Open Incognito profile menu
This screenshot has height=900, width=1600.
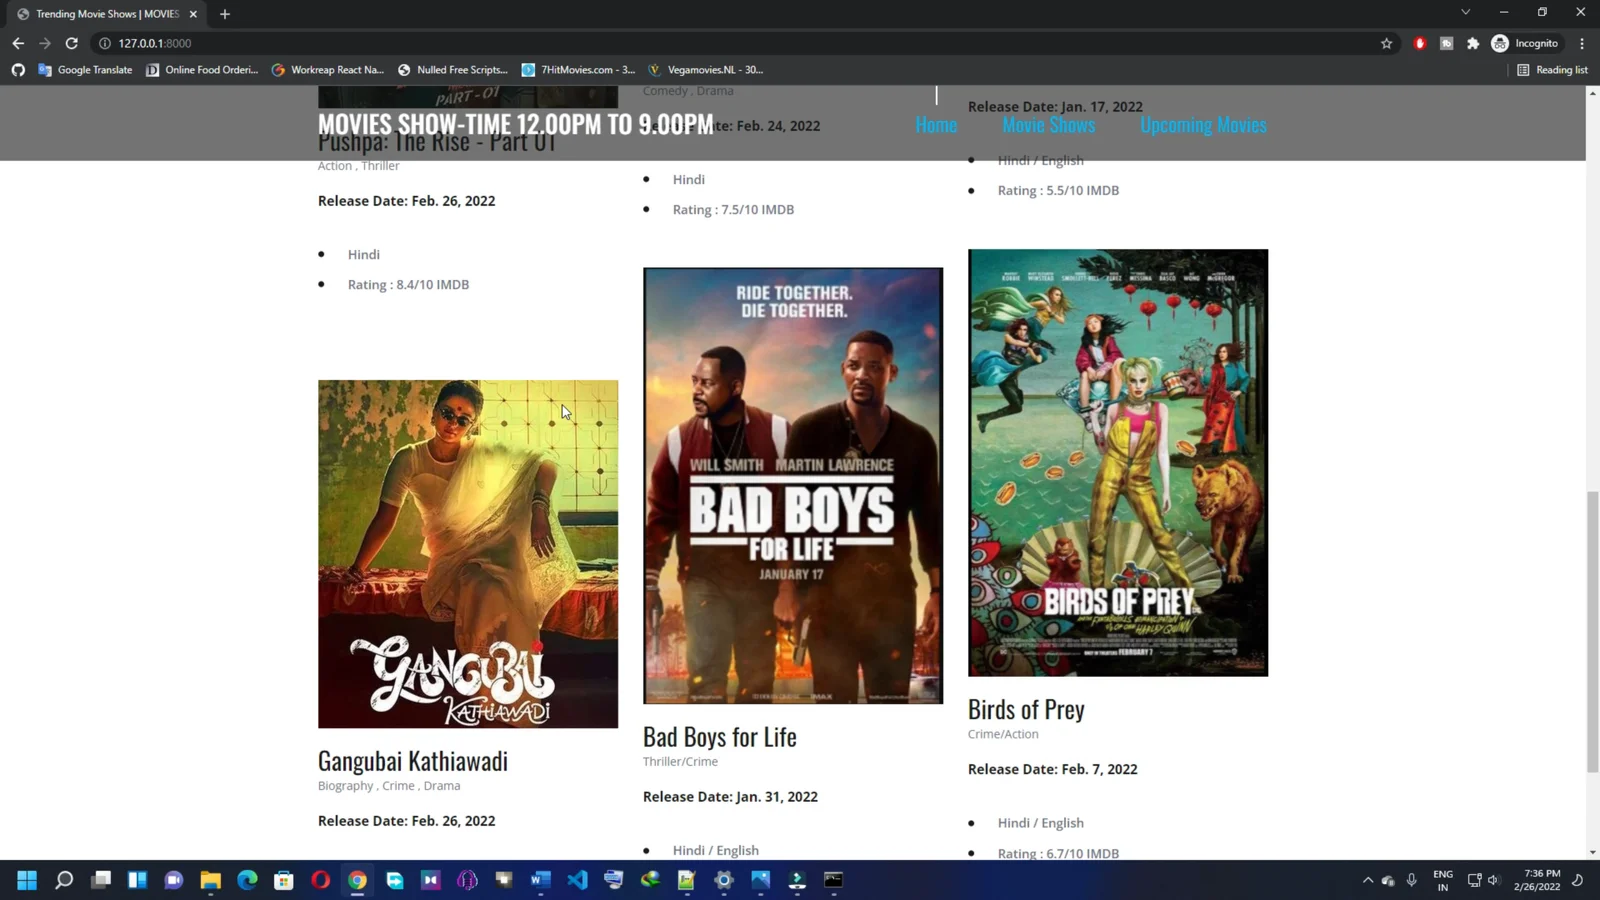pos(1525,43)
